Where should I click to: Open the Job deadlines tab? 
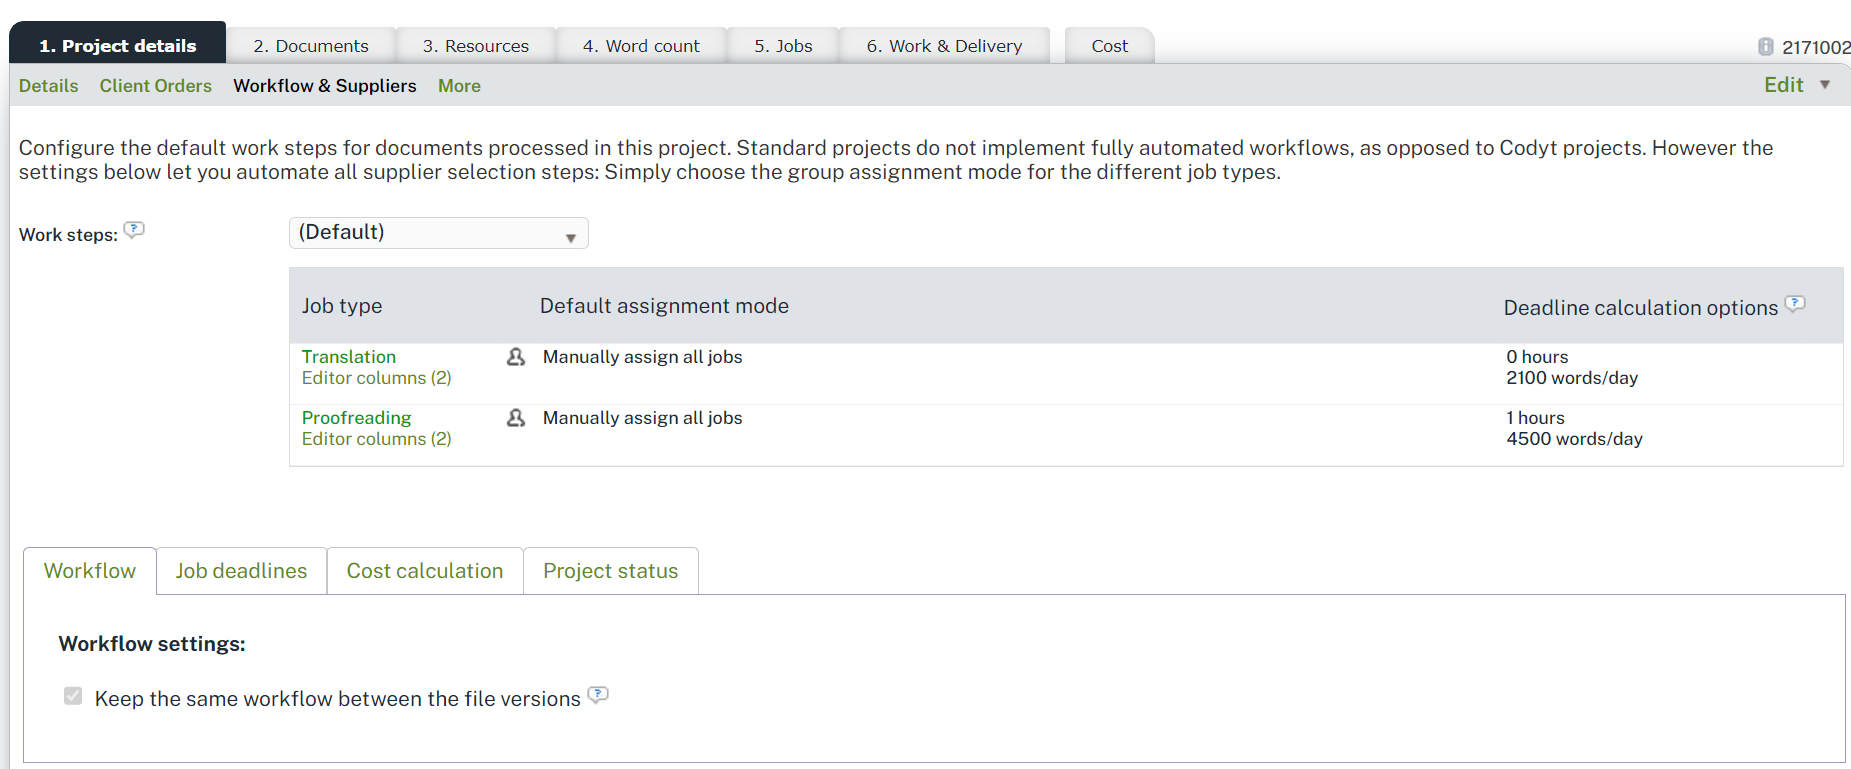tap(241, 571)
